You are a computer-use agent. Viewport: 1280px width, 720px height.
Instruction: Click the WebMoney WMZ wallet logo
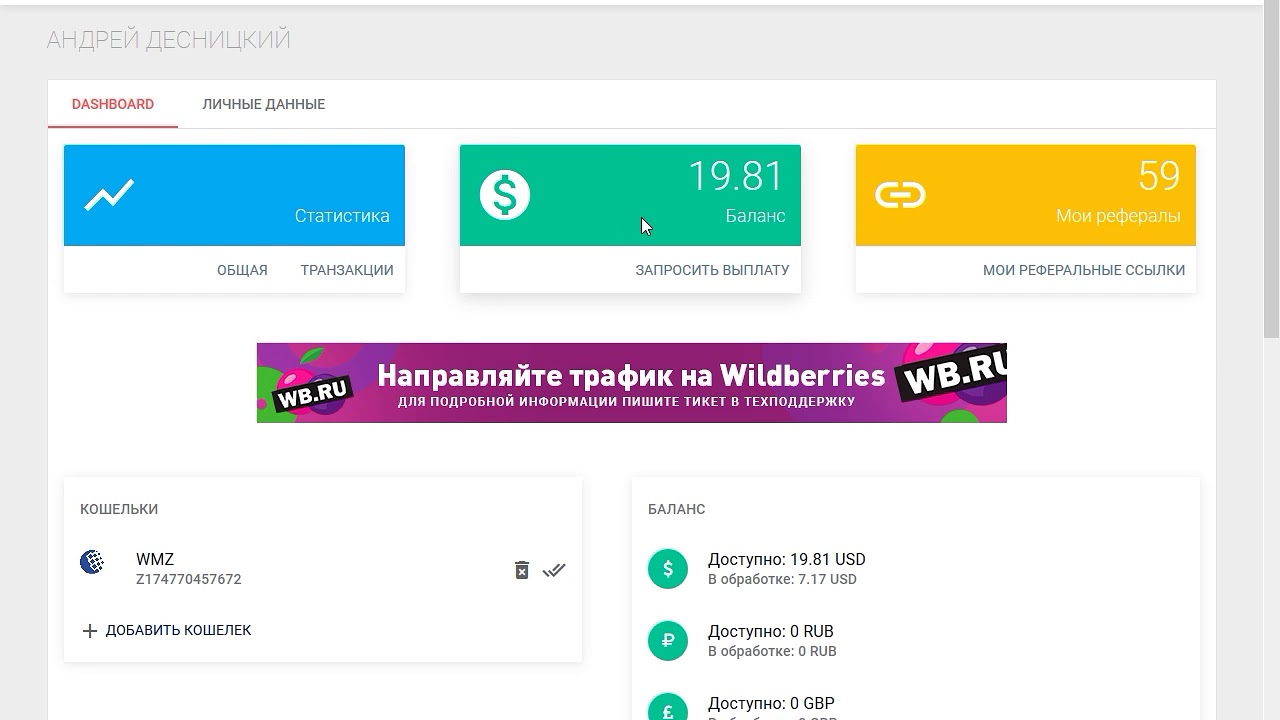tap(92, 562)
